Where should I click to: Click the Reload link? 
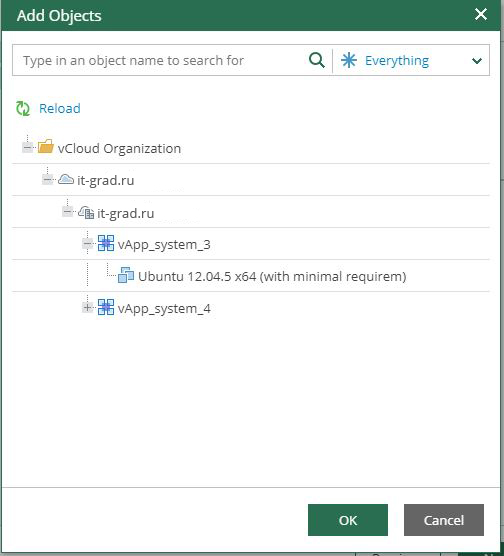[60, 109]
